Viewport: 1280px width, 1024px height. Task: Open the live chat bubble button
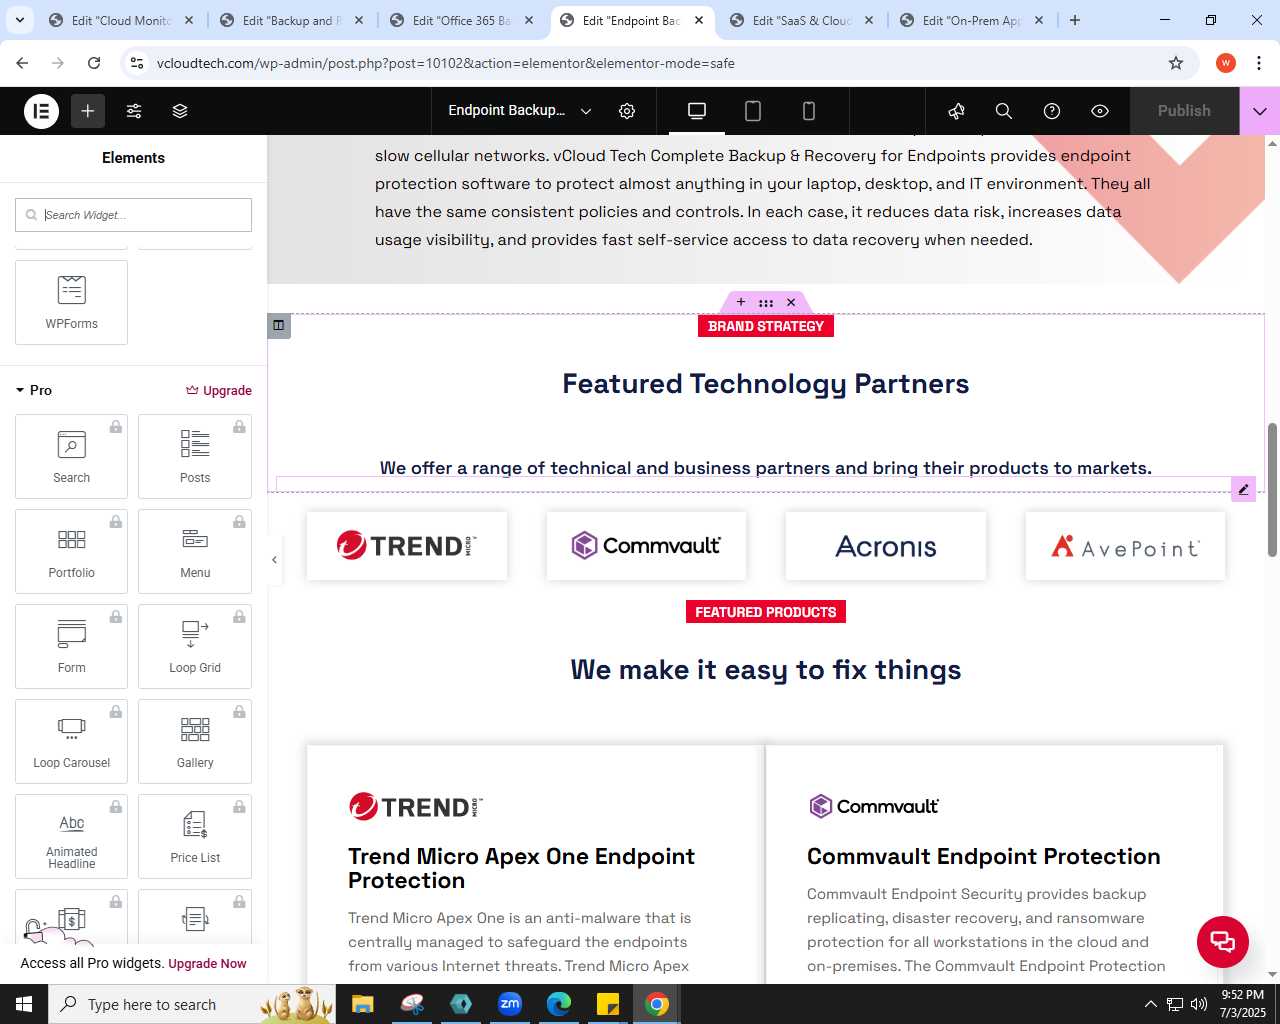point(1223,941)
